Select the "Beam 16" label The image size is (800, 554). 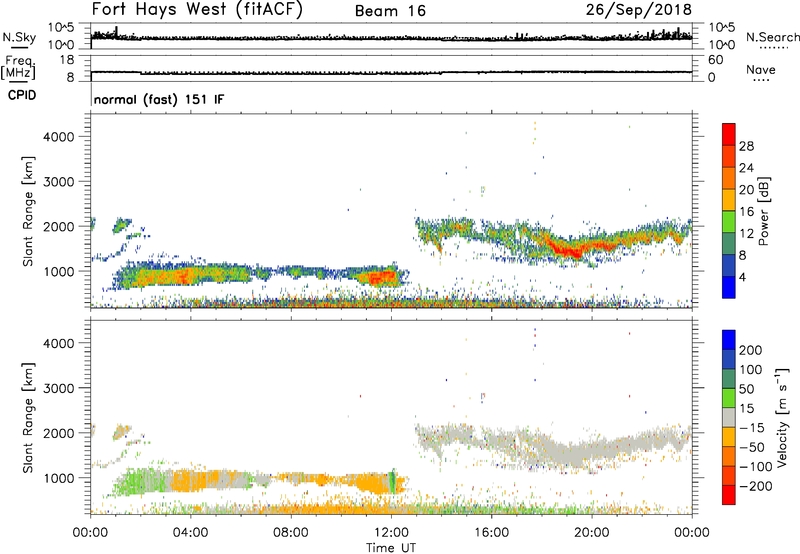click(390, 11)
